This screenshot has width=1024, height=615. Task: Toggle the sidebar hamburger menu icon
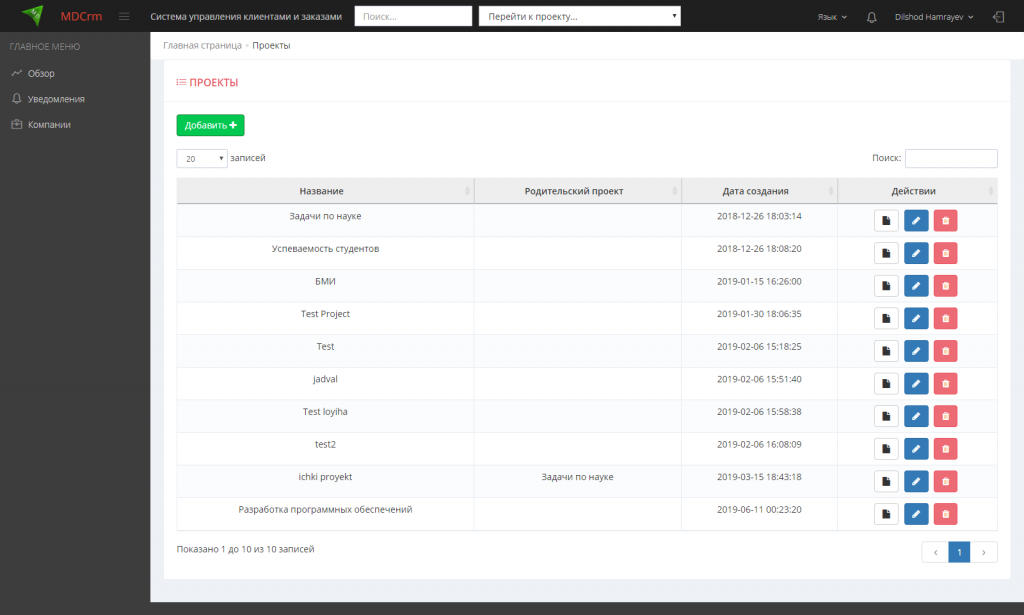pos(124,16)
